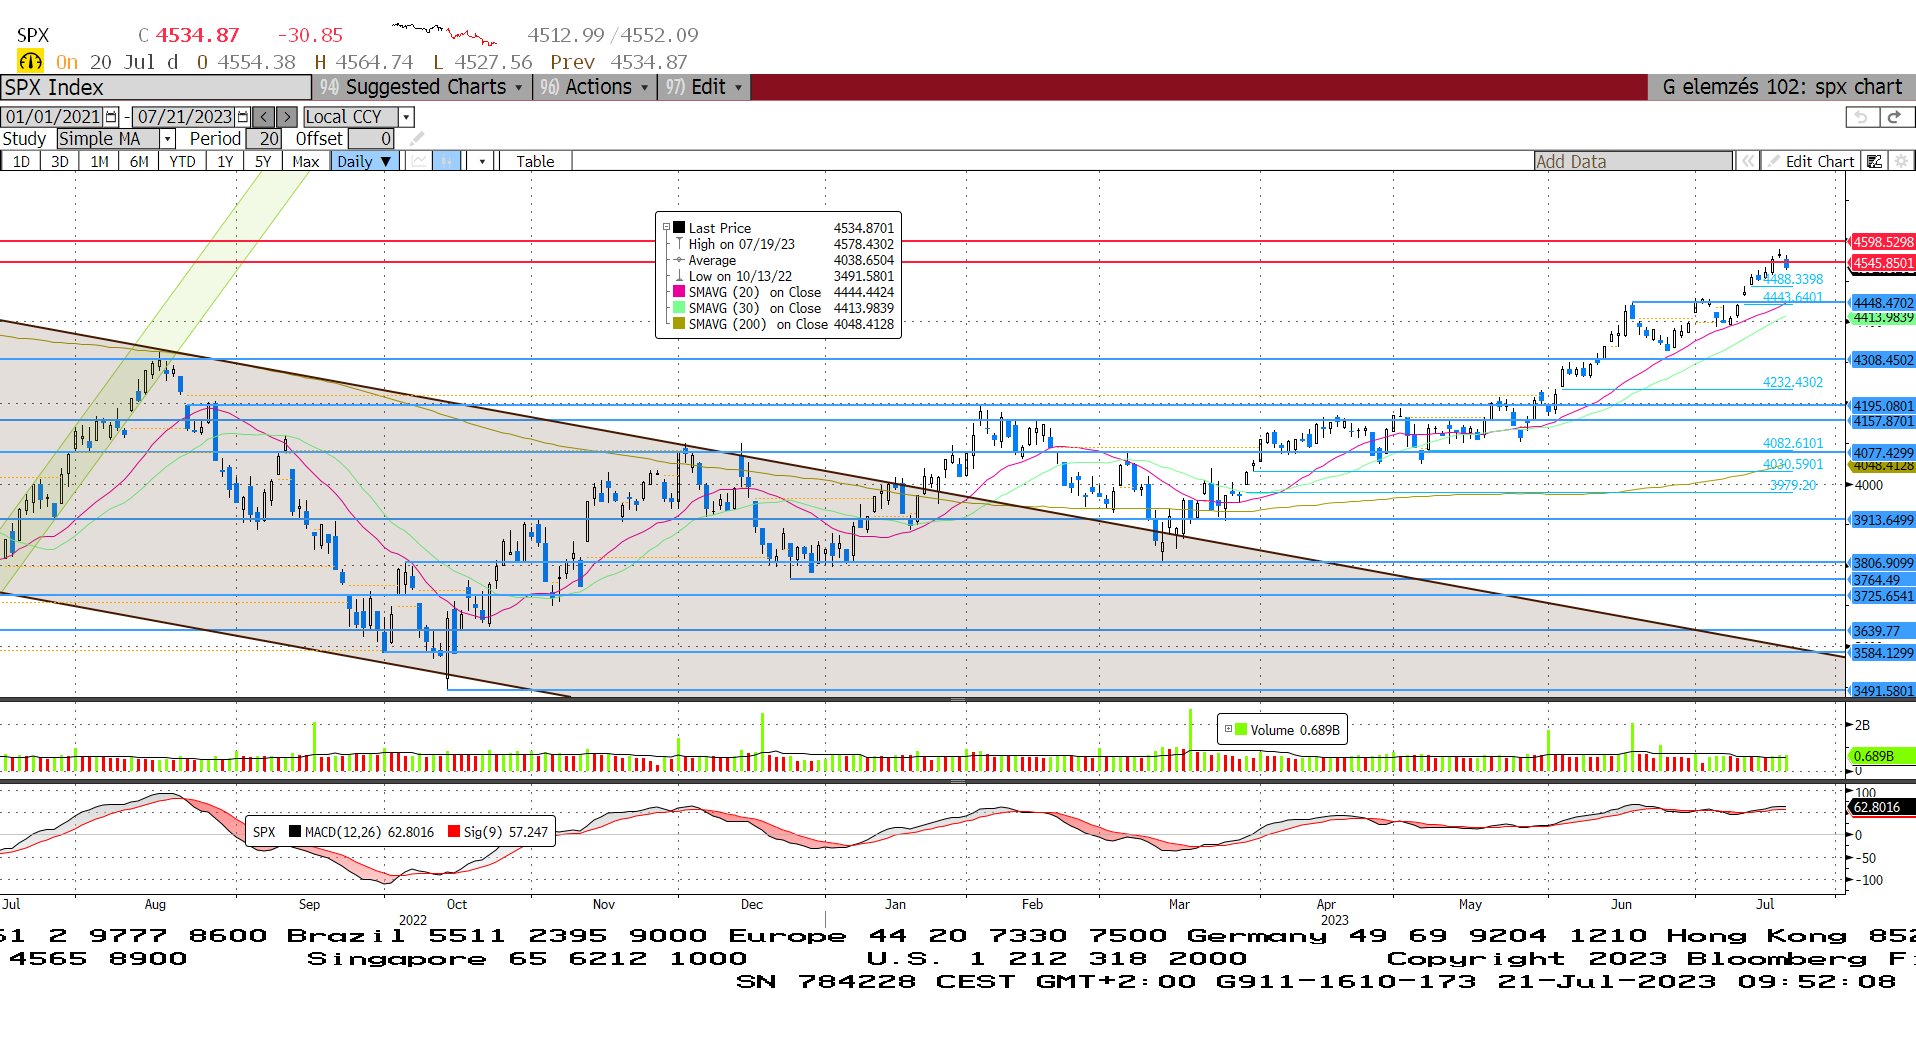
Task: Shift the date range forward with the right arrow
Action: point(287,117)
